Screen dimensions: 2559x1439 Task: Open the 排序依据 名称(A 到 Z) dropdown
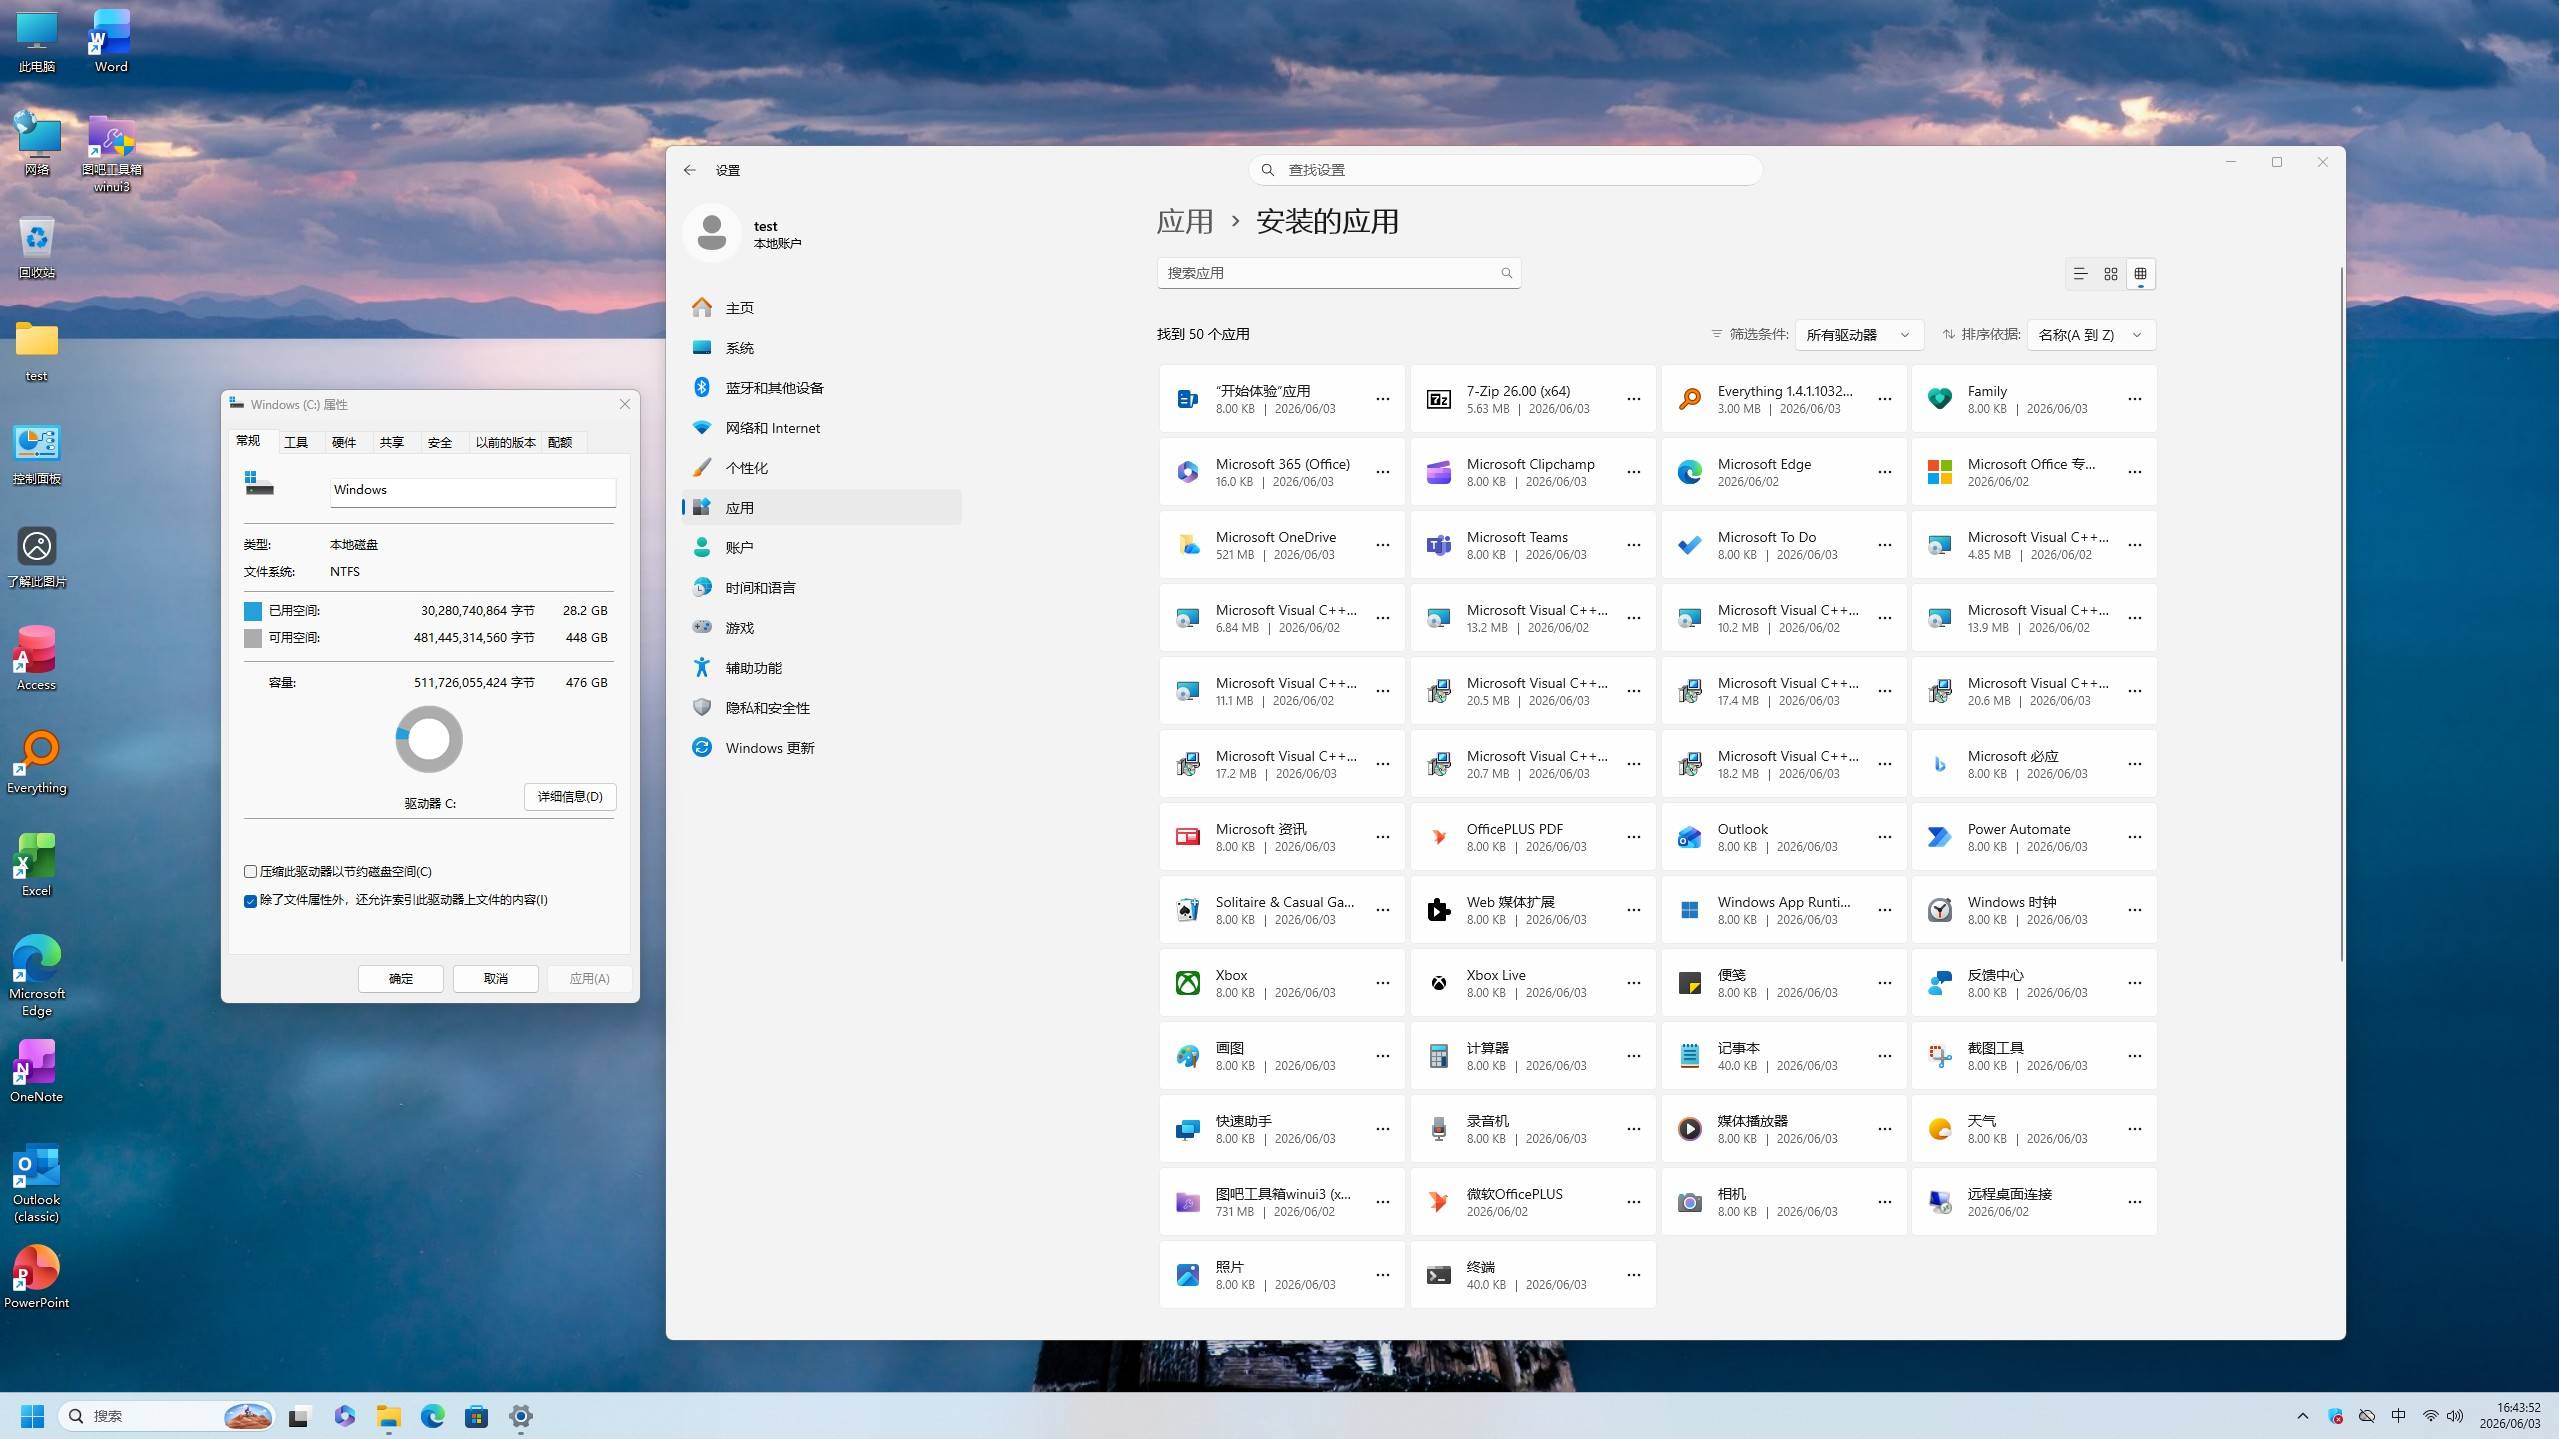(2091, 335)
